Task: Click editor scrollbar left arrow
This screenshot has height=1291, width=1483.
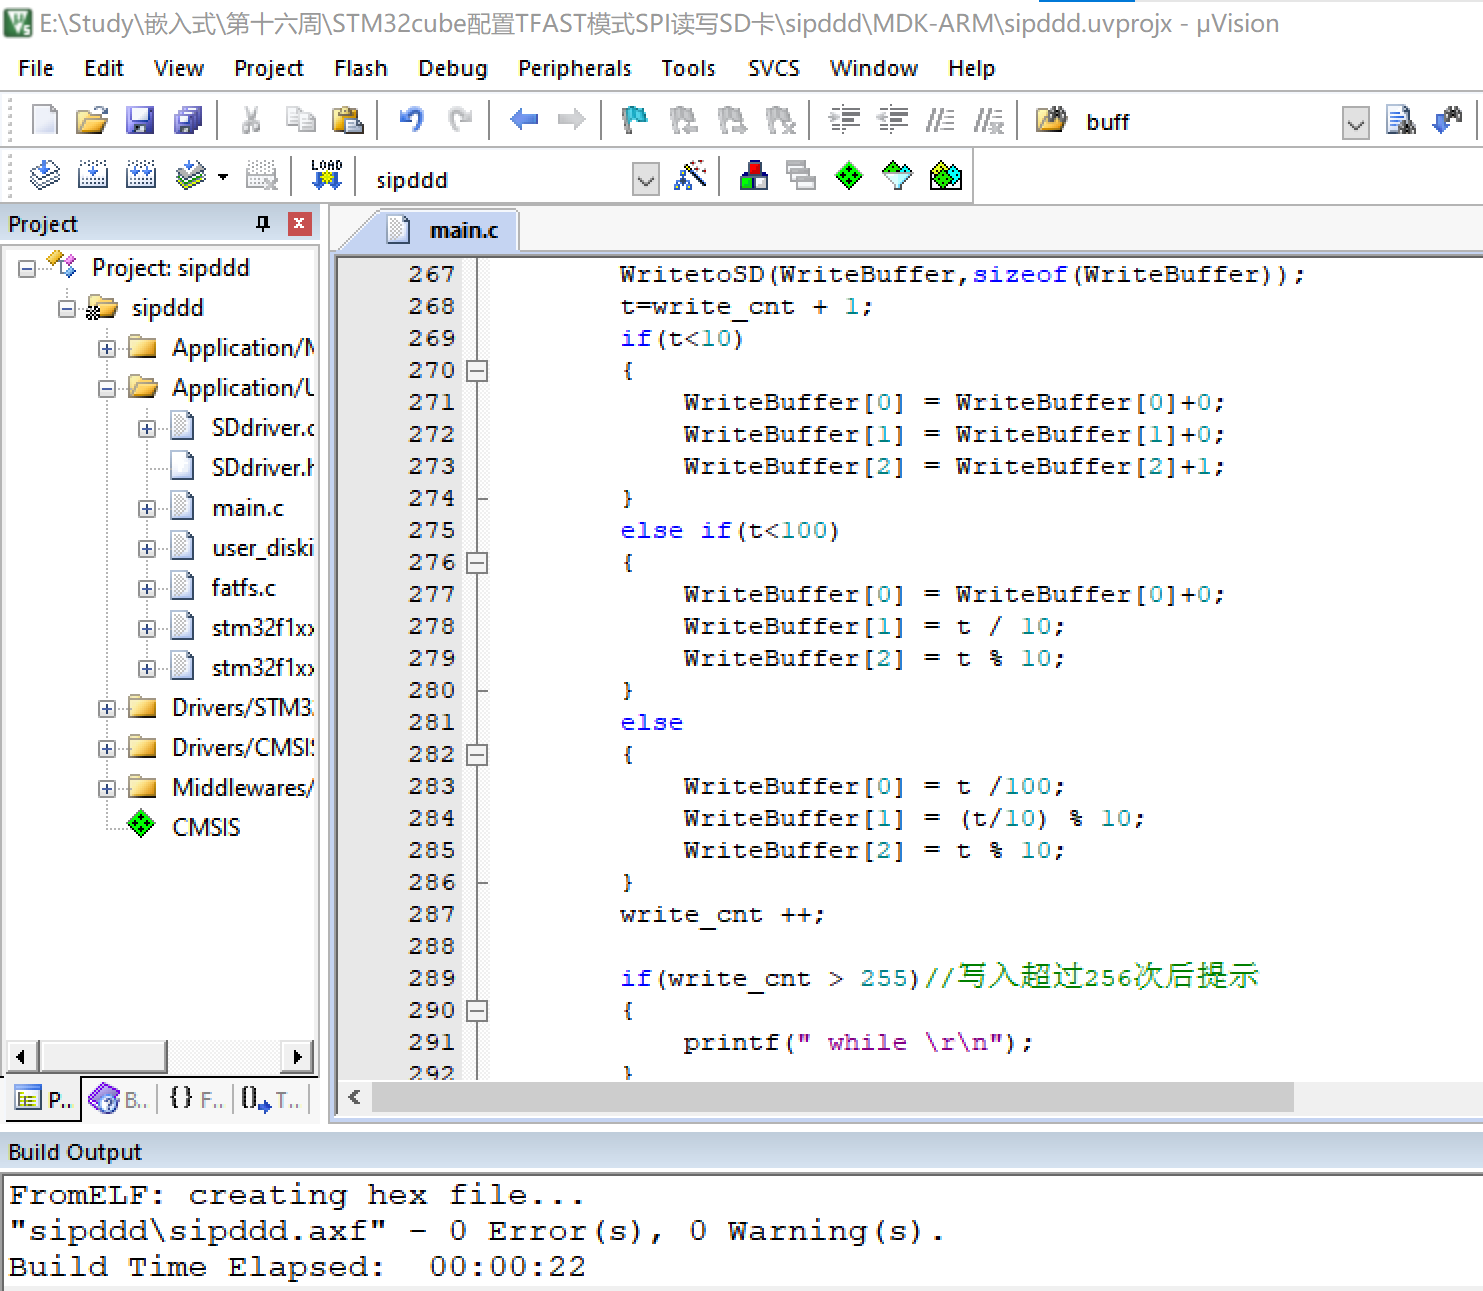Action: 355,1097
